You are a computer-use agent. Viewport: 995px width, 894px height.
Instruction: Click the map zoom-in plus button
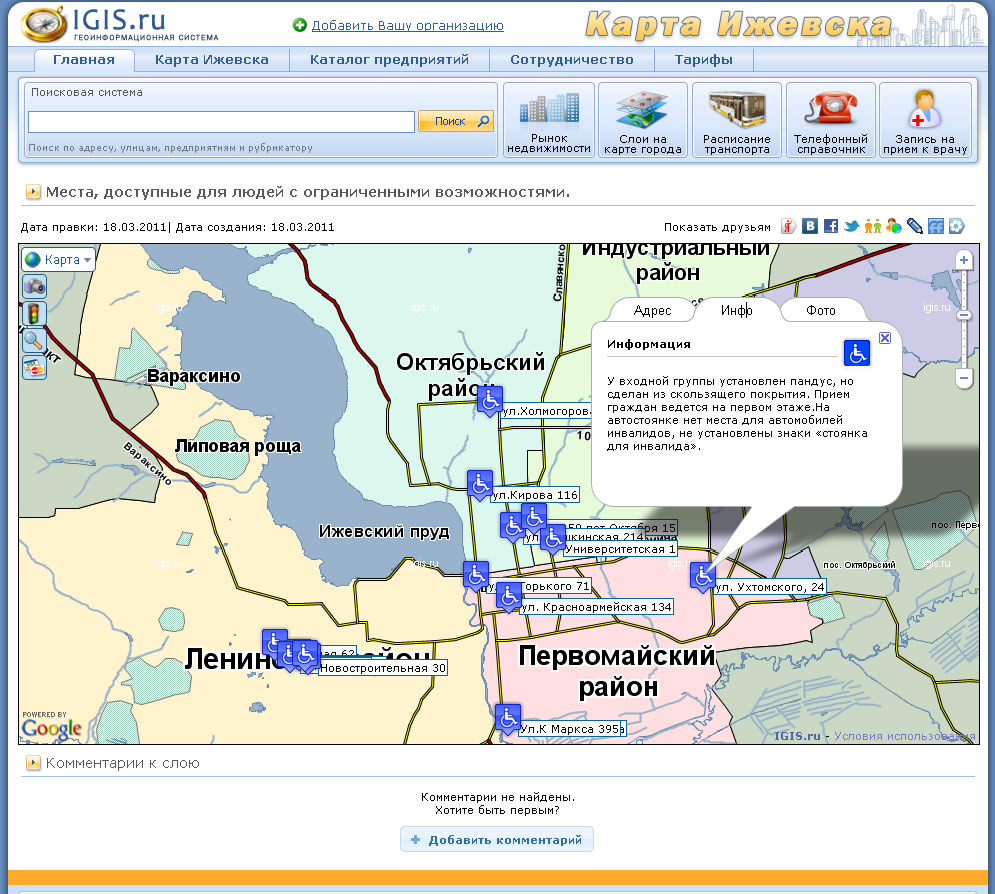964,260
